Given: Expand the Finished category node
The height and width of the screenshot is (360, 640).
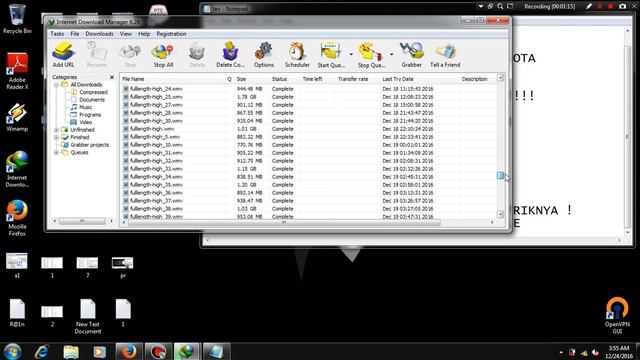Looking at the screenshot, I should click(x=56, y=137).
